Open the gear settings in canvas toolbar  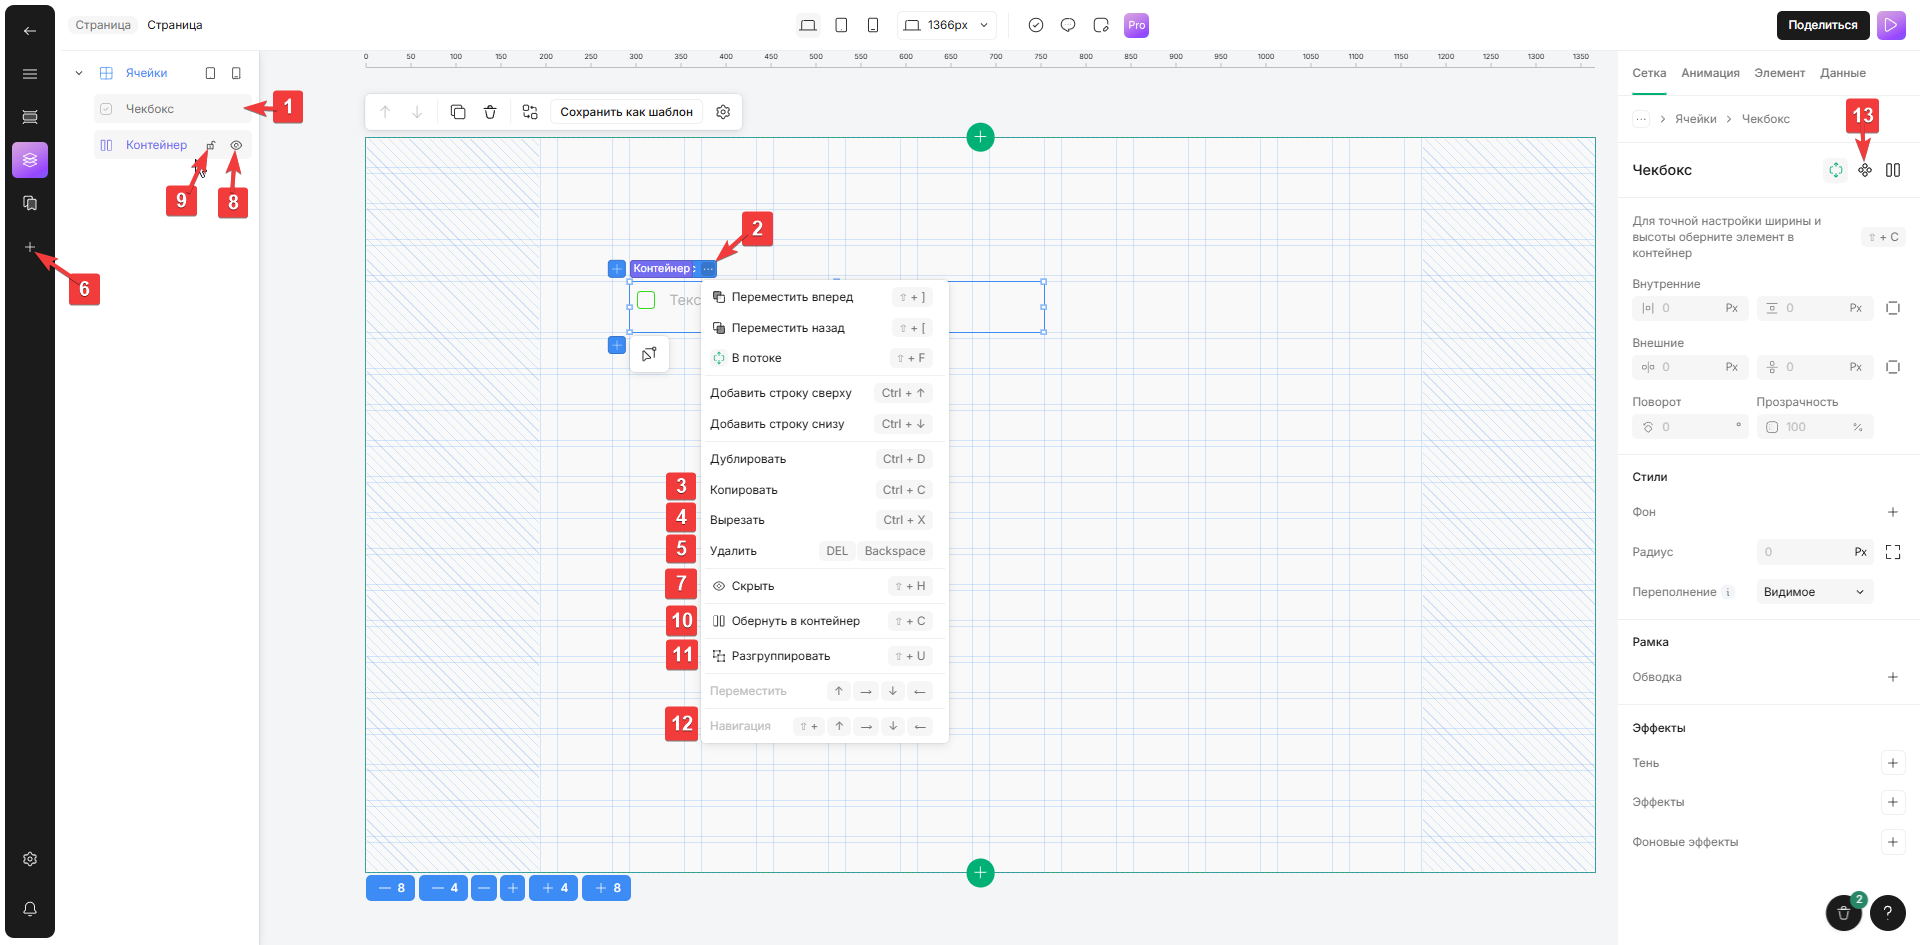click(x=723, y=112)
